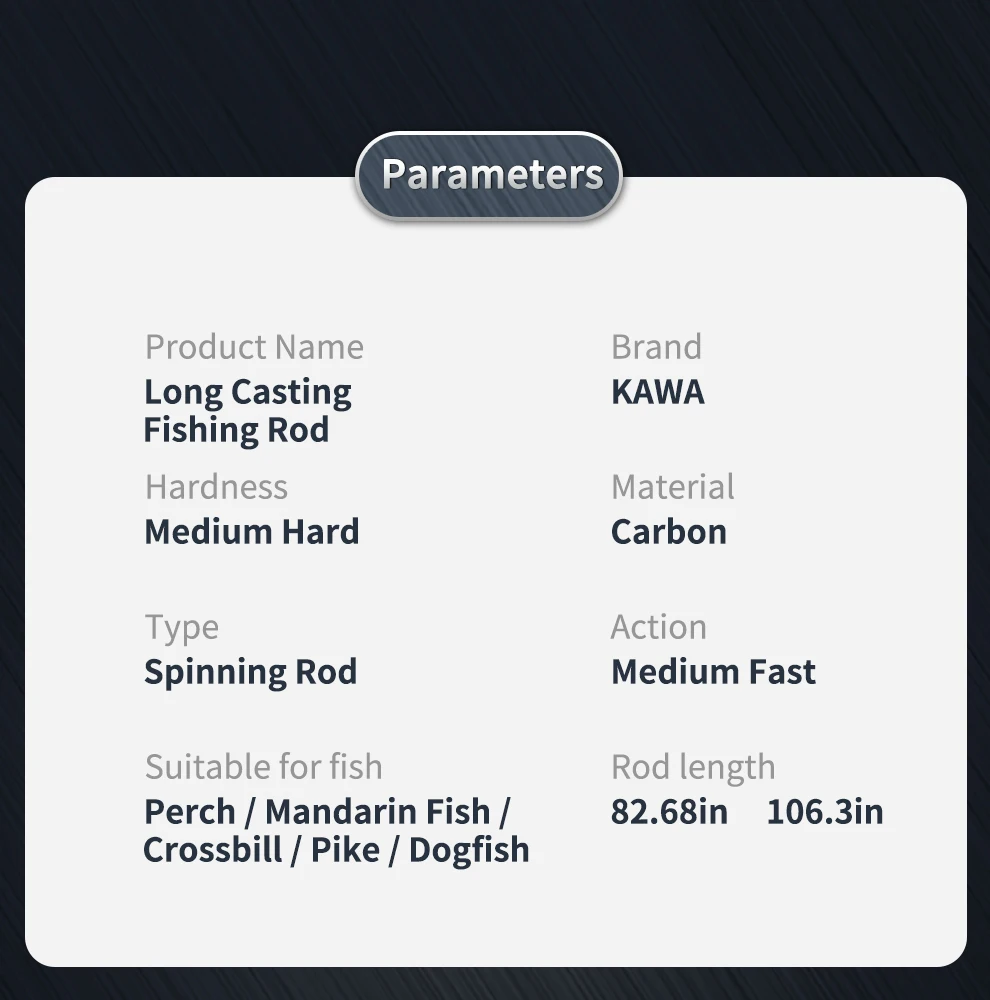Click the Product Name label
This screenshot has width=990, height=1000.
click(254, 347)
